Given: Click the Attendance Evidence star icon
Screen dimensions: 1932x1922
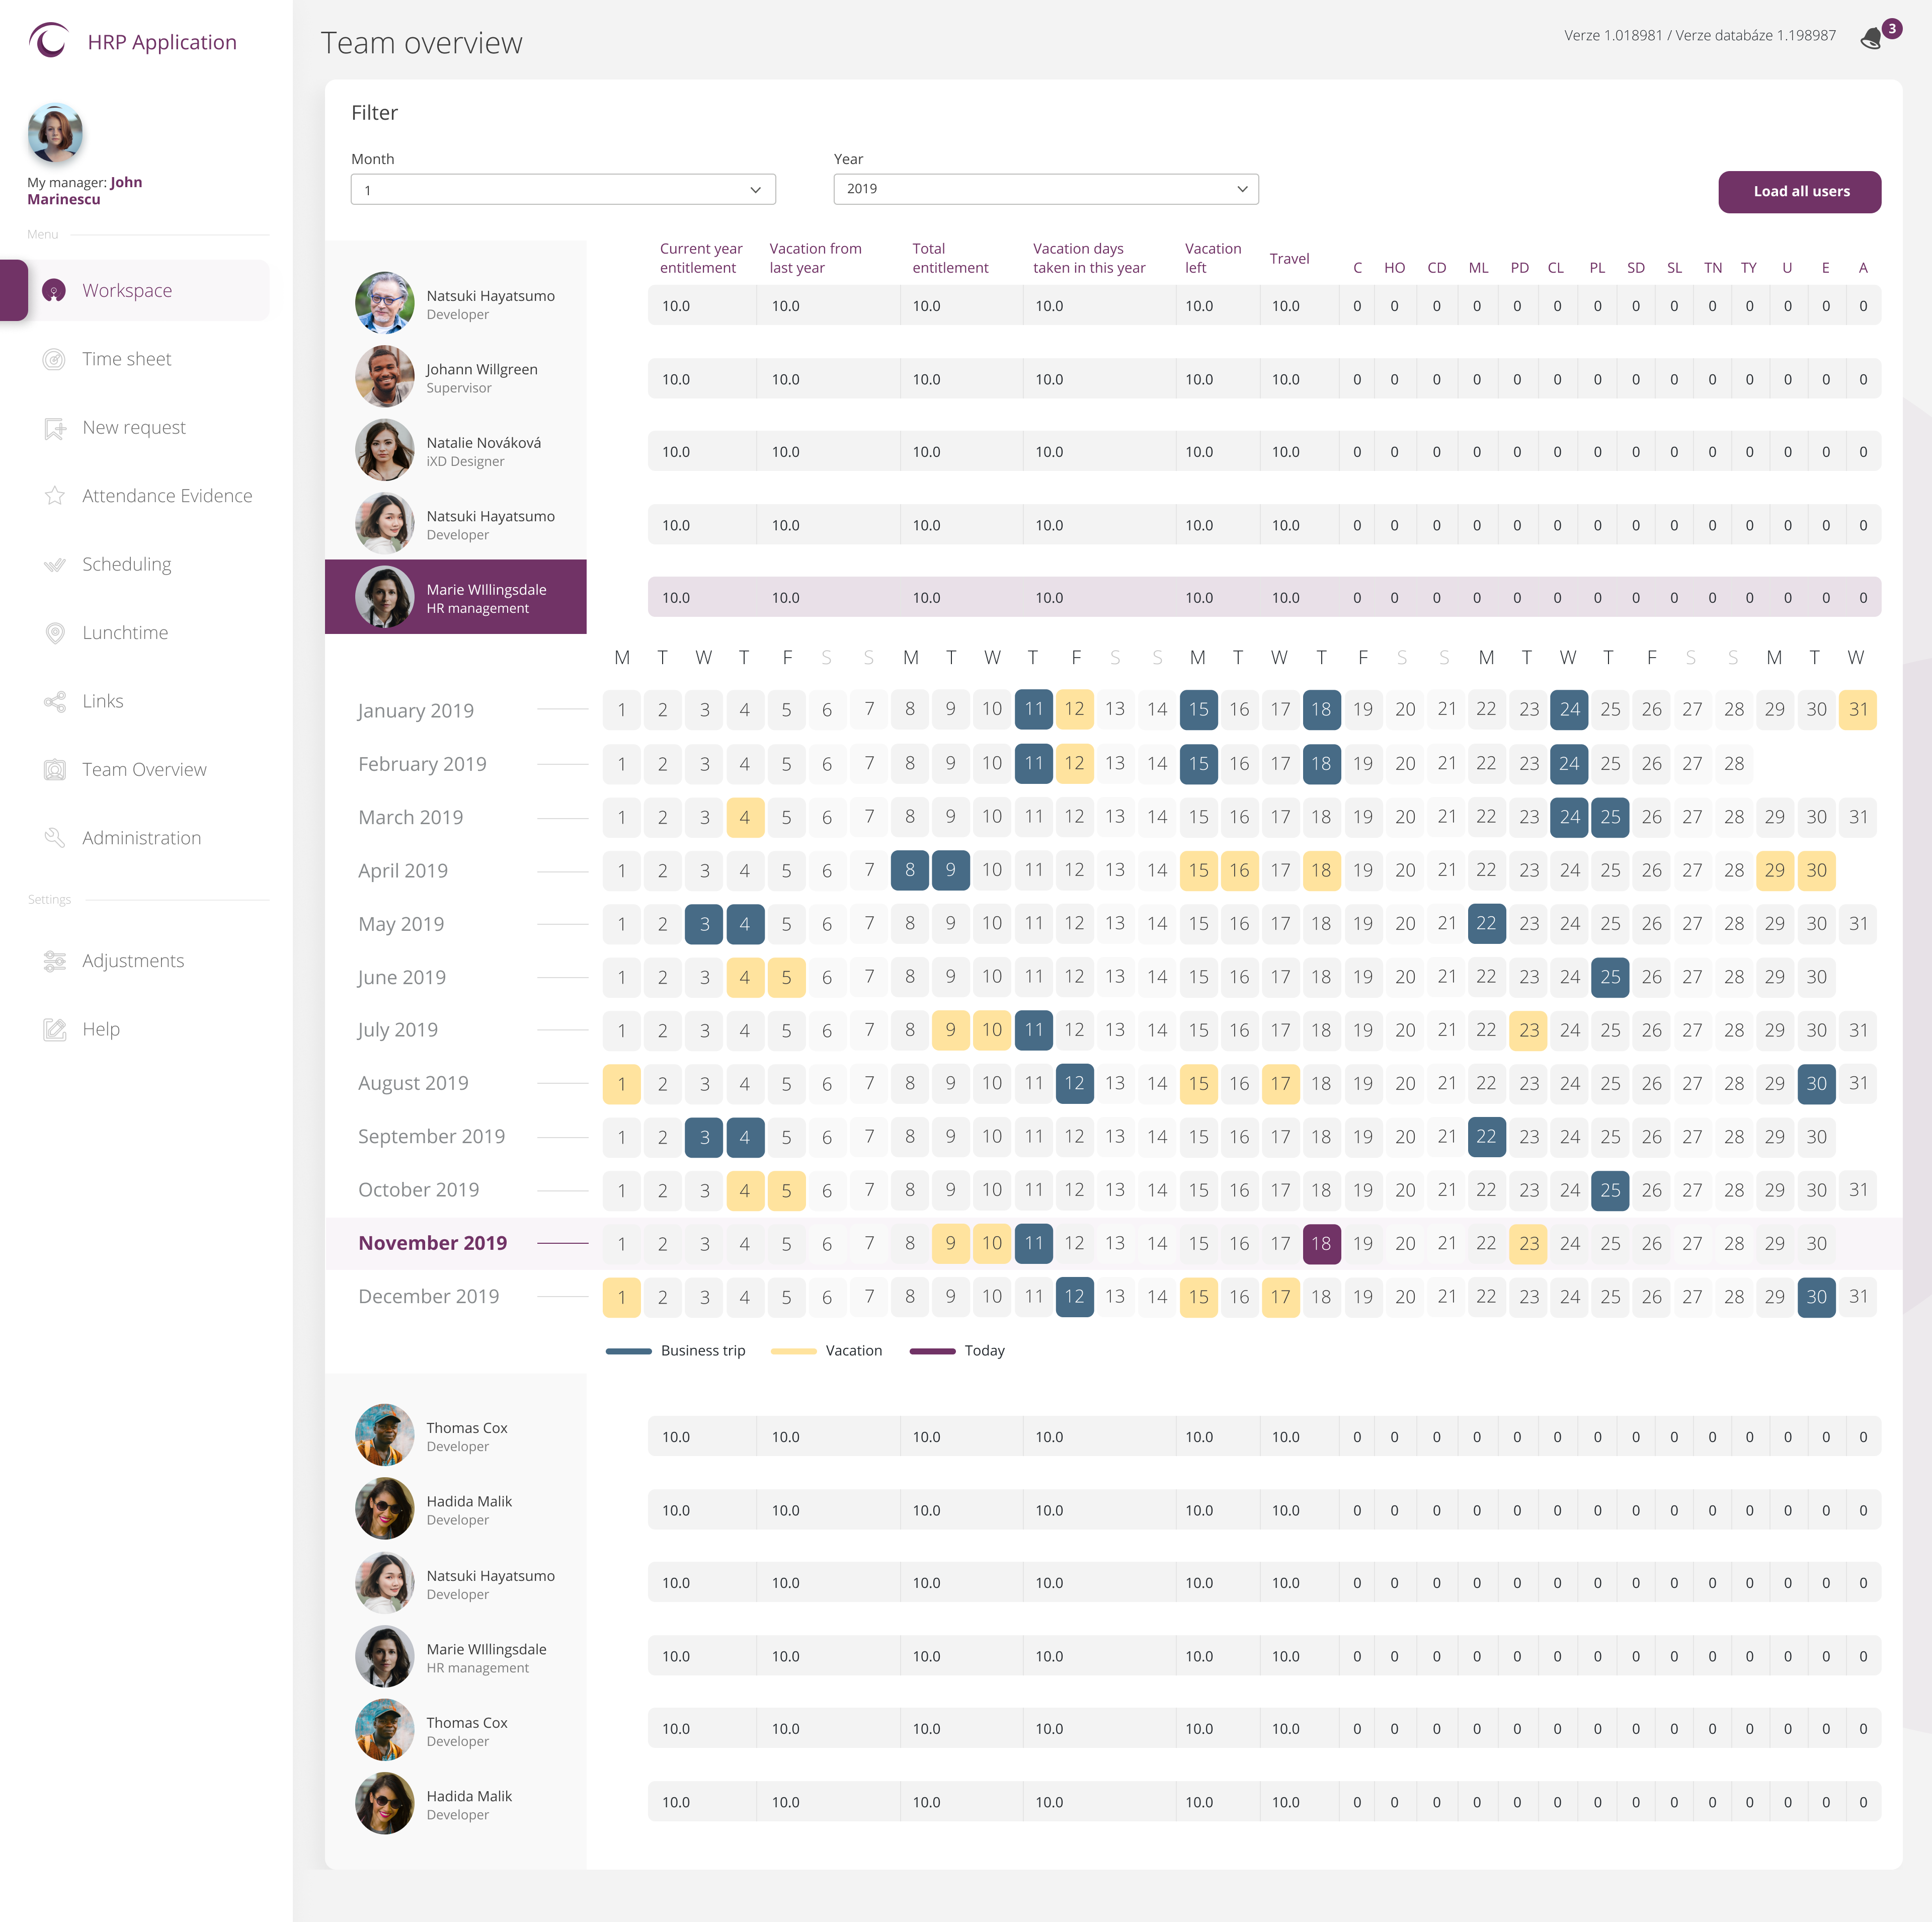Looking at the screenshot, I should tap(54, 496).
